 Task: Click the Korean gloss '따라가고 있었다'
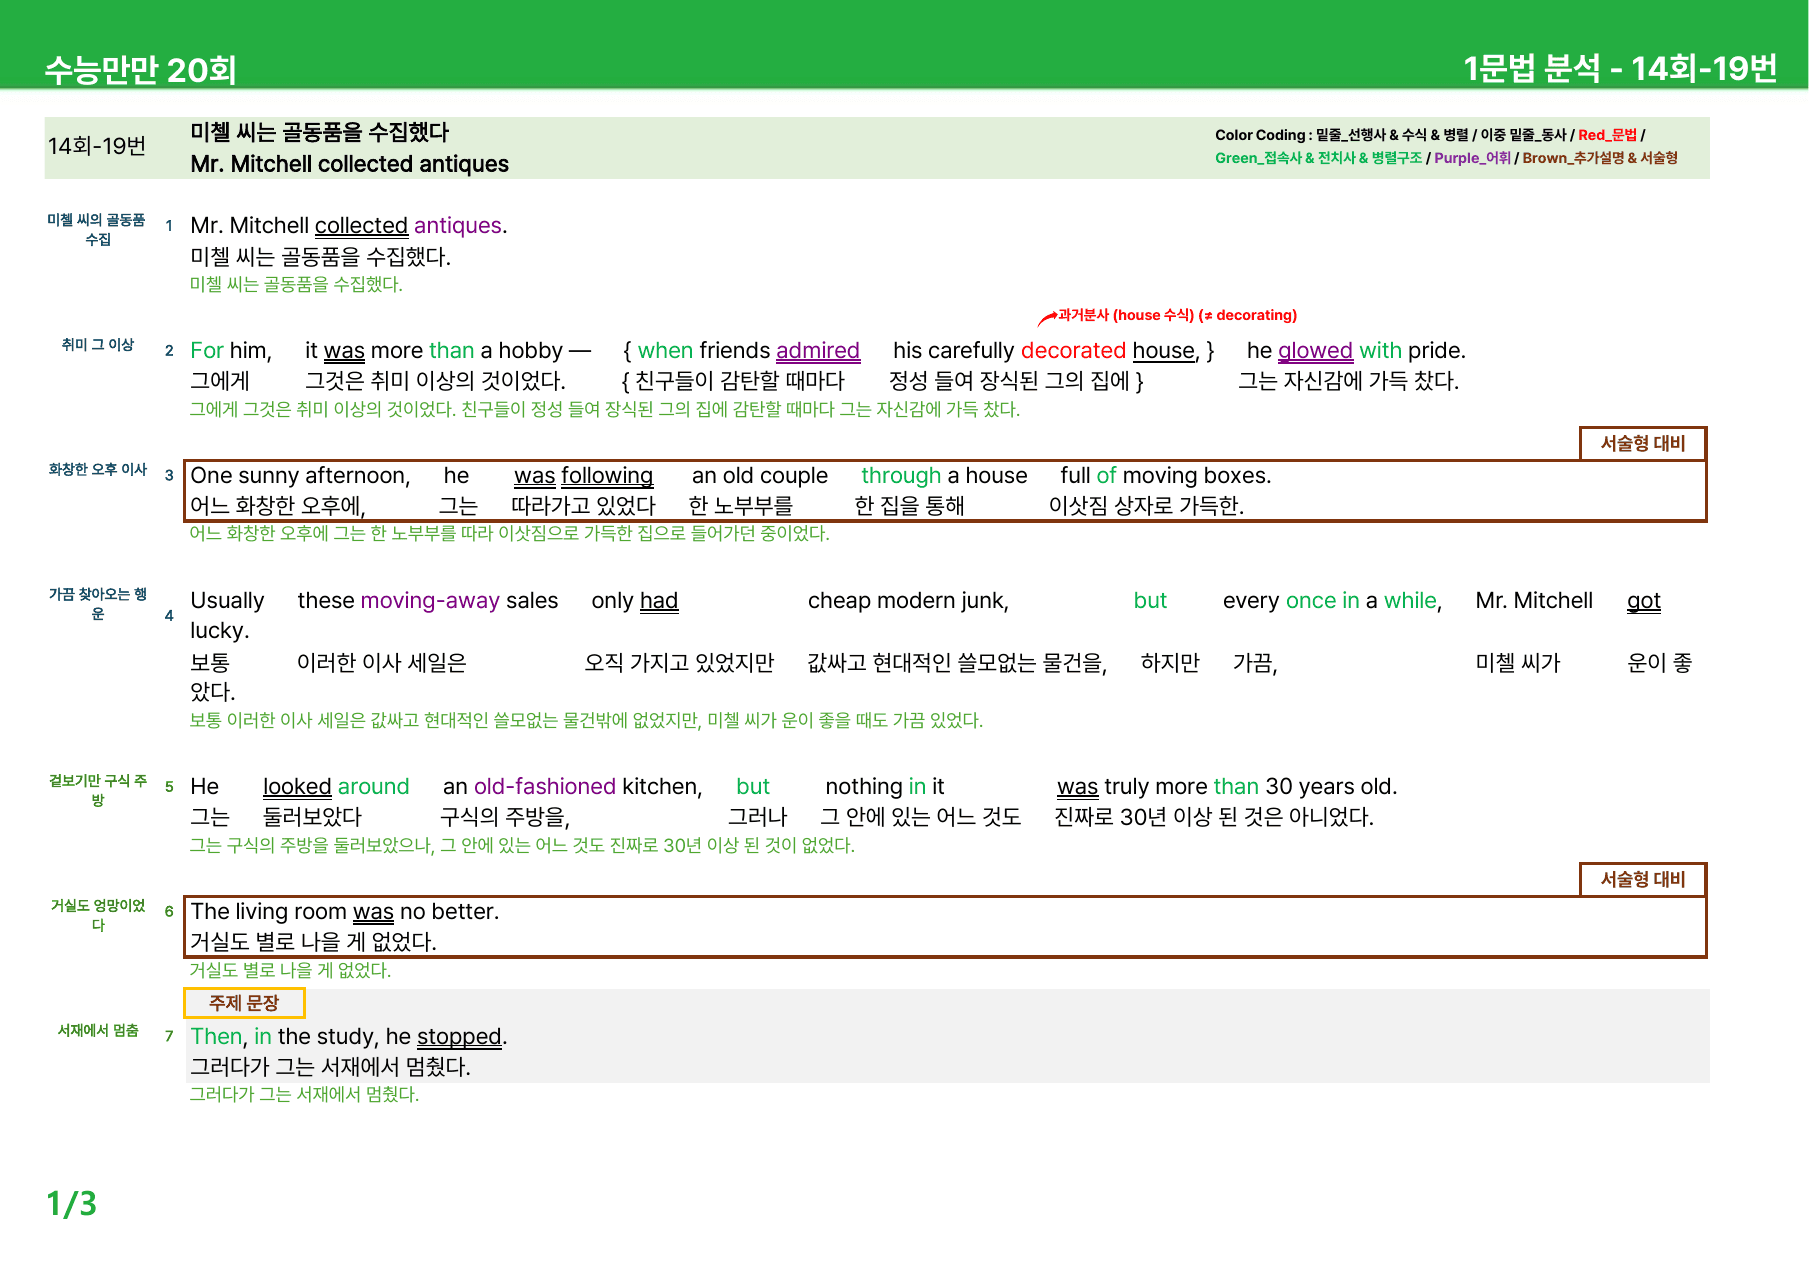[583, 506]
